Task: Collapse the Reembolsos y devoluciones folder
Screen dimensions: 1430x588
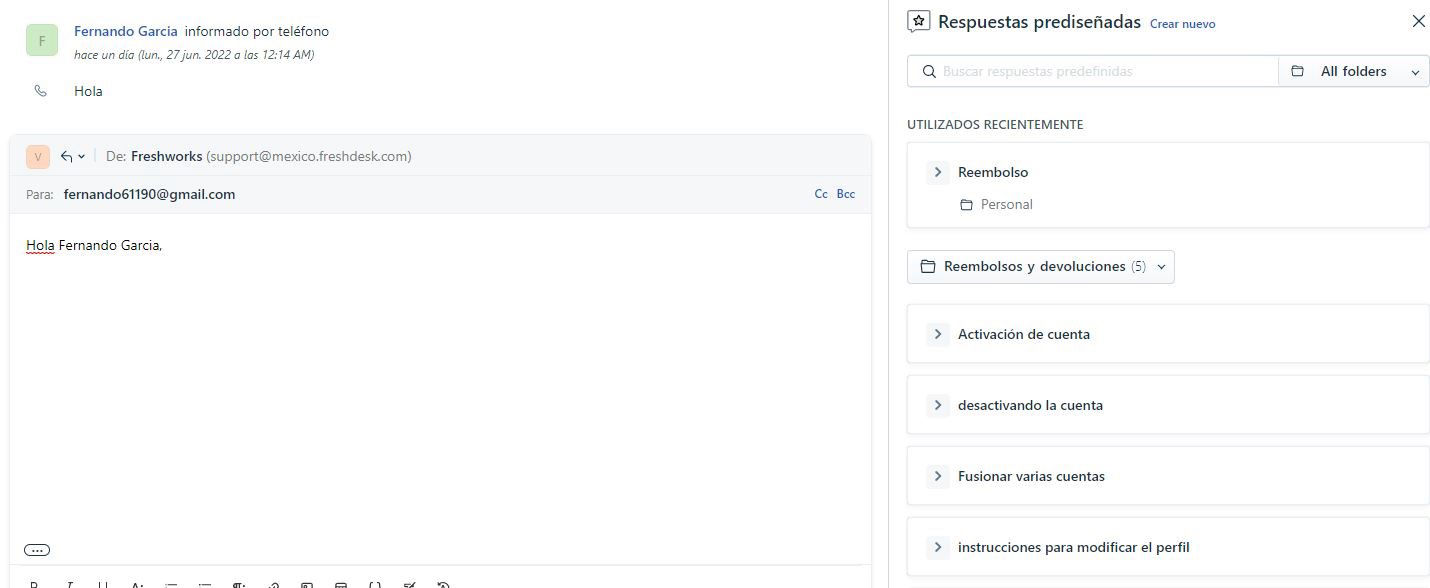Action: 1161,266
